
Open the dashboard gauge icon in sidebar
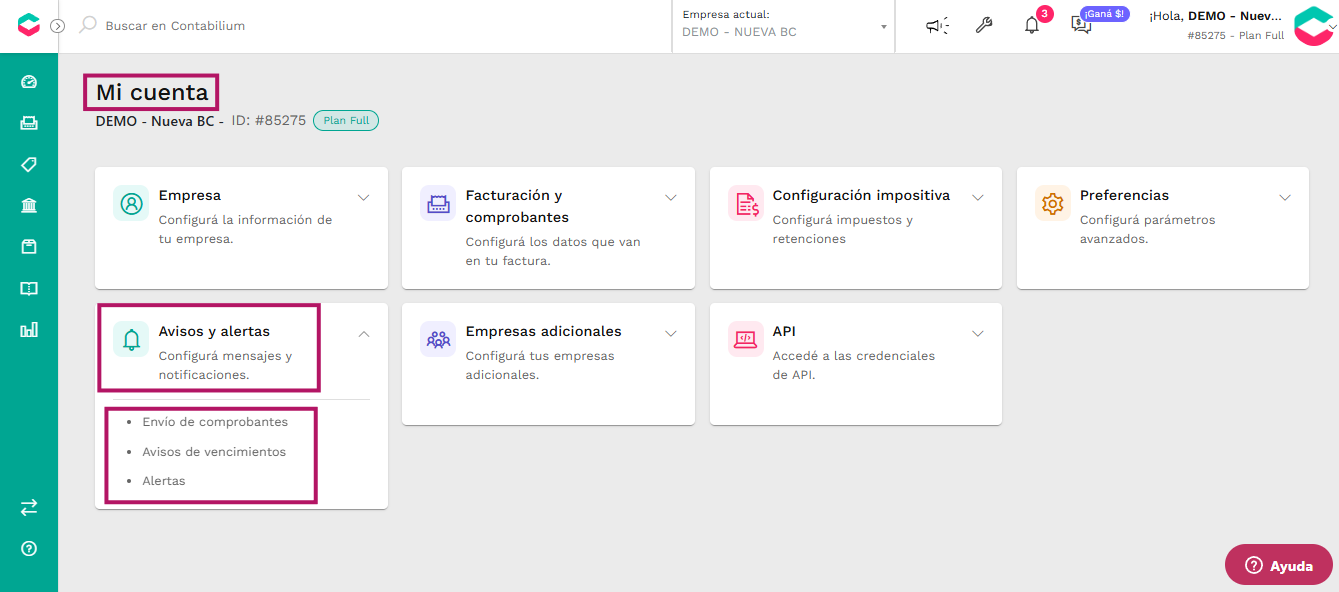tap(29, 82)
